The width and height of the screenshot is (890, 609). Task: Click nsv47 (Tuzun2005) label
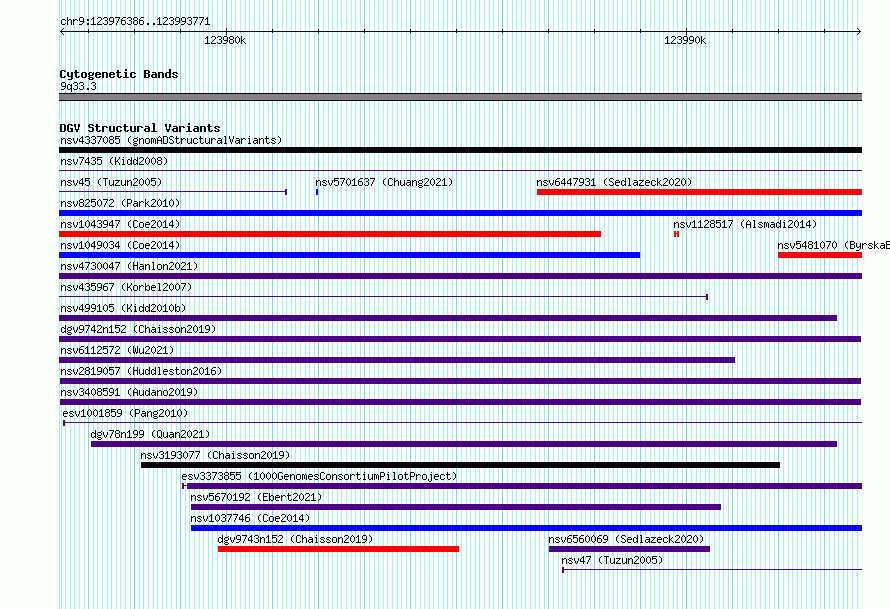coord(612,560)
